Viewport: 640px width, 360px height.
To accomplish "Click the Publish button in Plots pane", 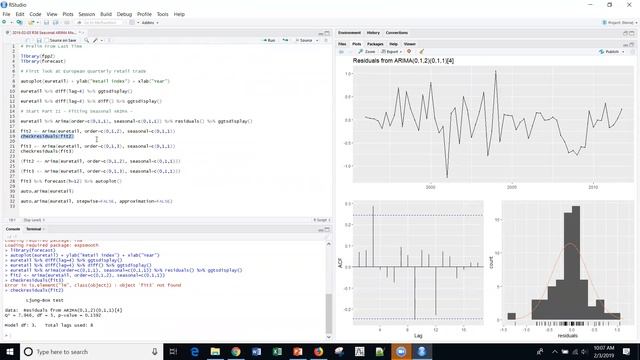I will click(x=609, y=52).
